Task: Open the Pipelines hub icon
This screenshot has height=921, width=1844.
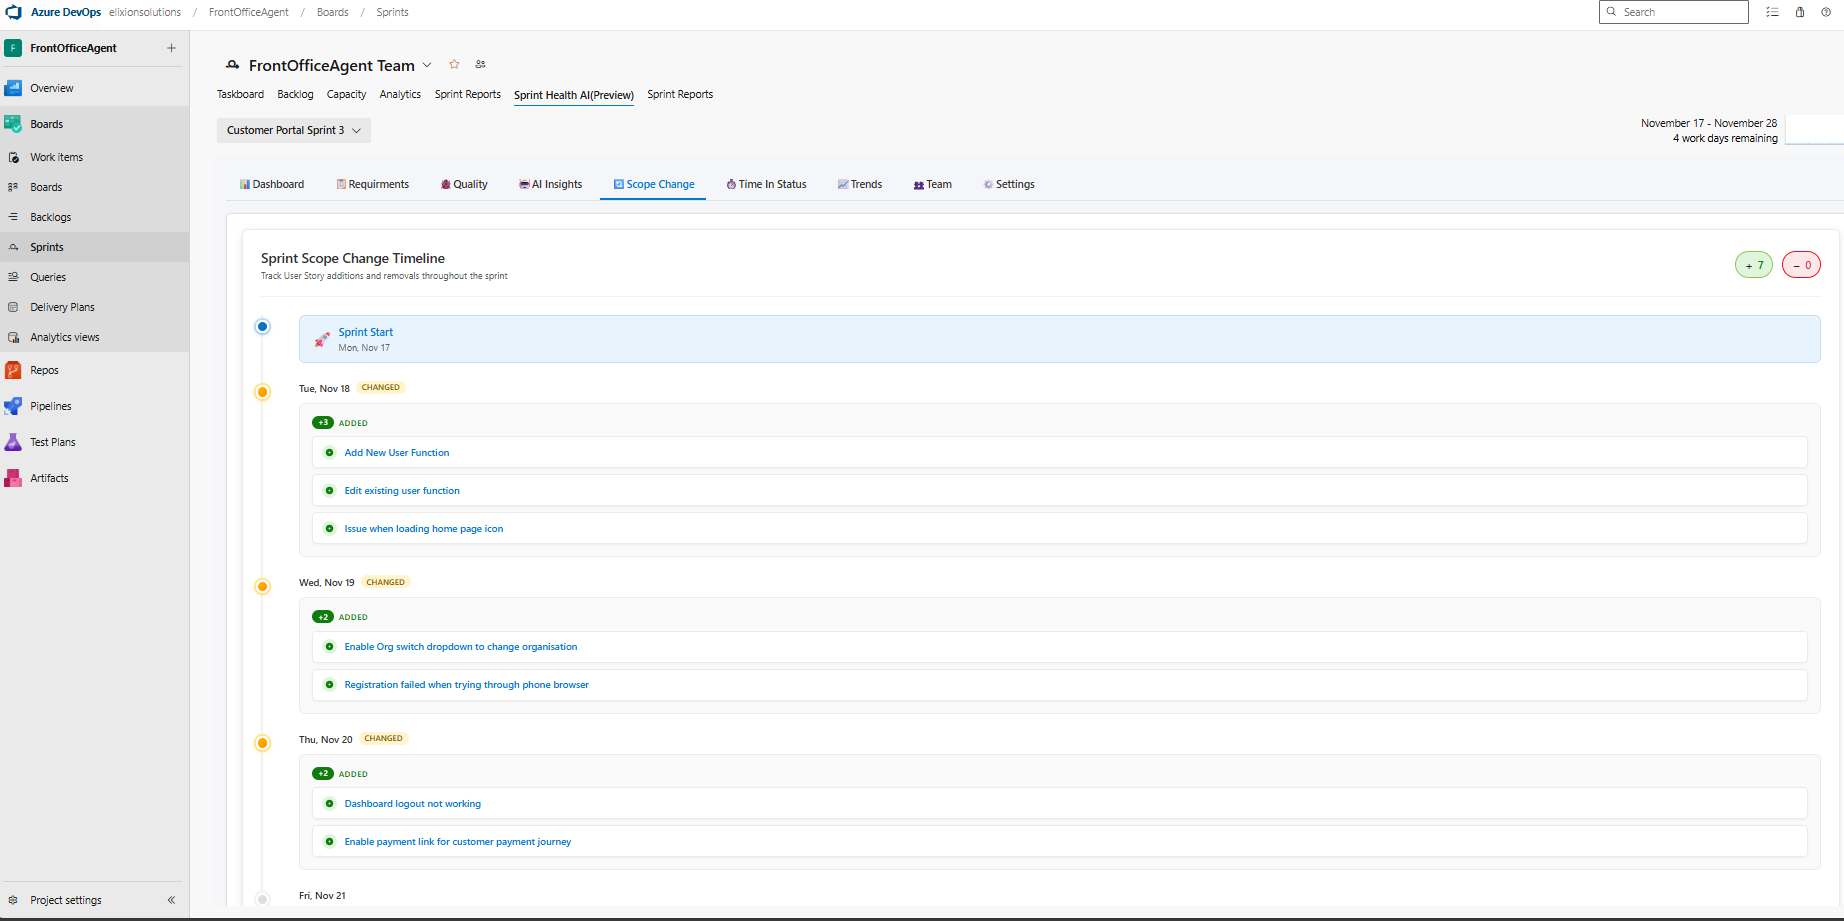Action: (13, 406)
